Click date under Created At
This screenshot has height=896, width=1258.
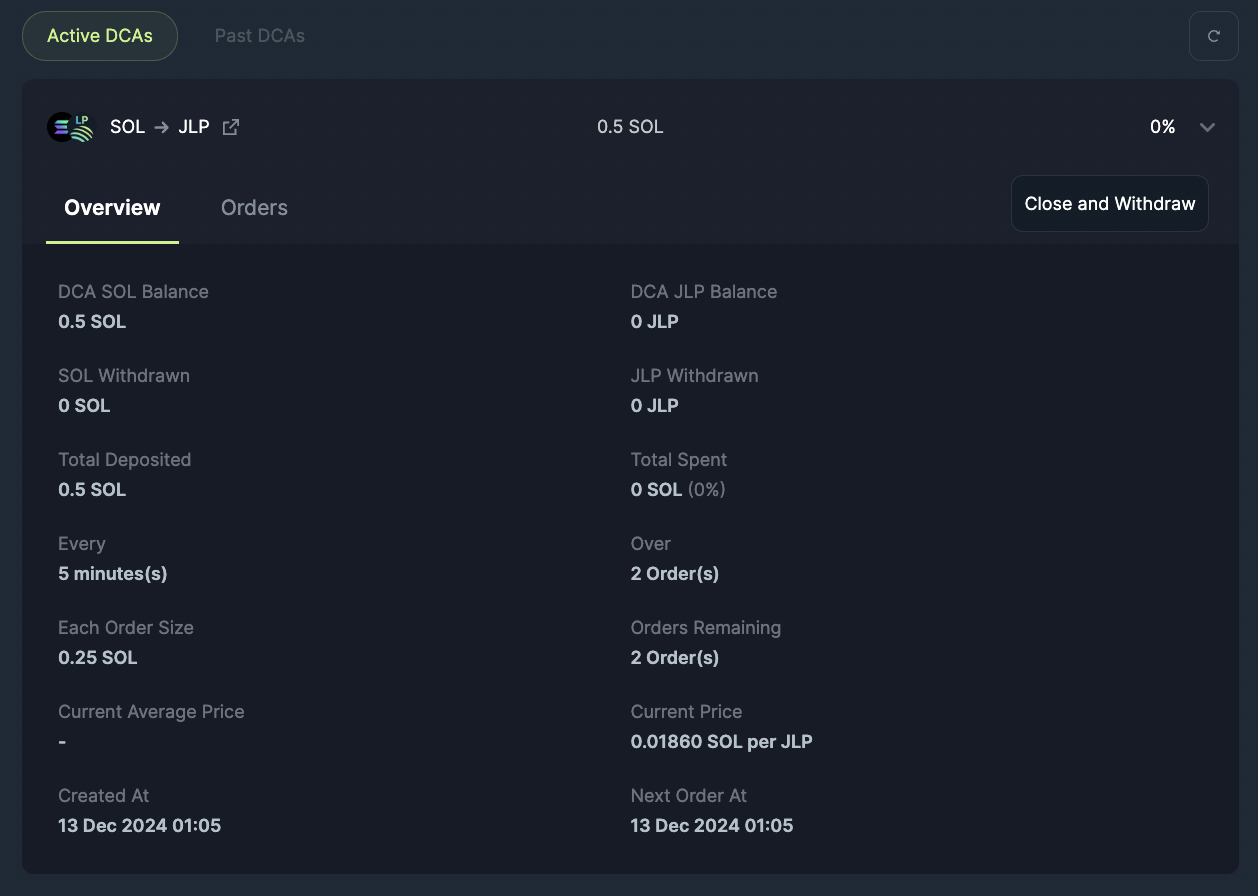tap(140, 826)
